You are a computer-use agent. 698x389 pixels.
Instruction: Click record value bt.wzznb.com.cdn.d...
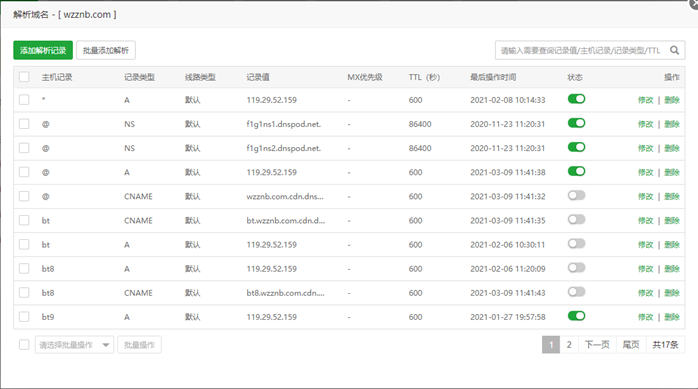tap(286, 220)
